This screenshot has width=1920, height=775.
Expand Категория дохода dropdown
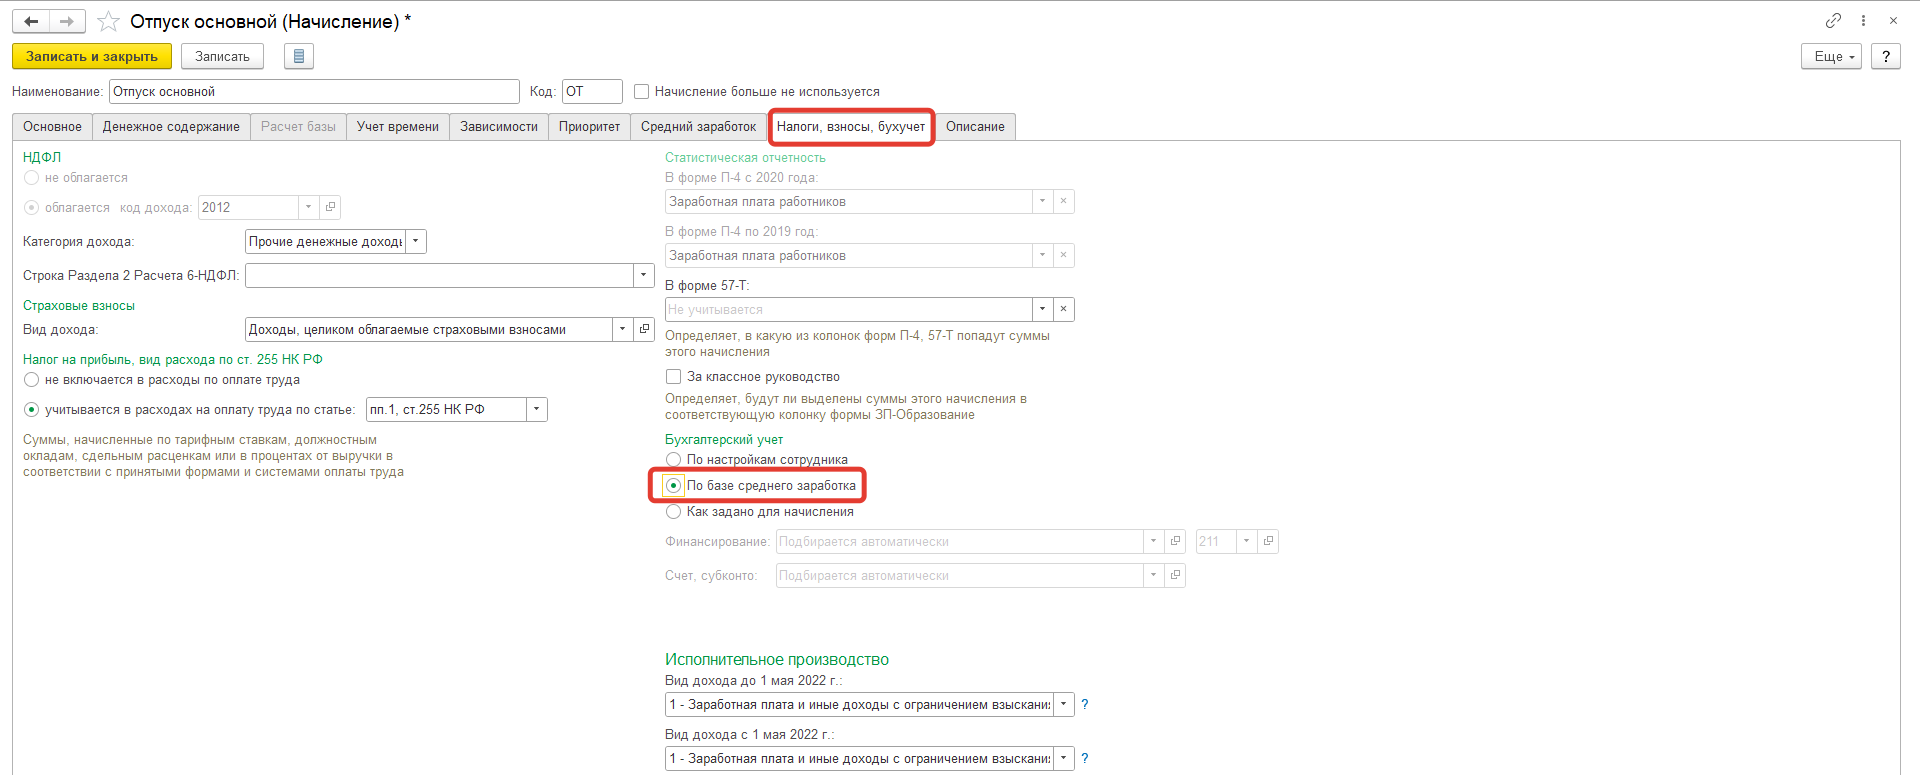(x=416, y=242)
